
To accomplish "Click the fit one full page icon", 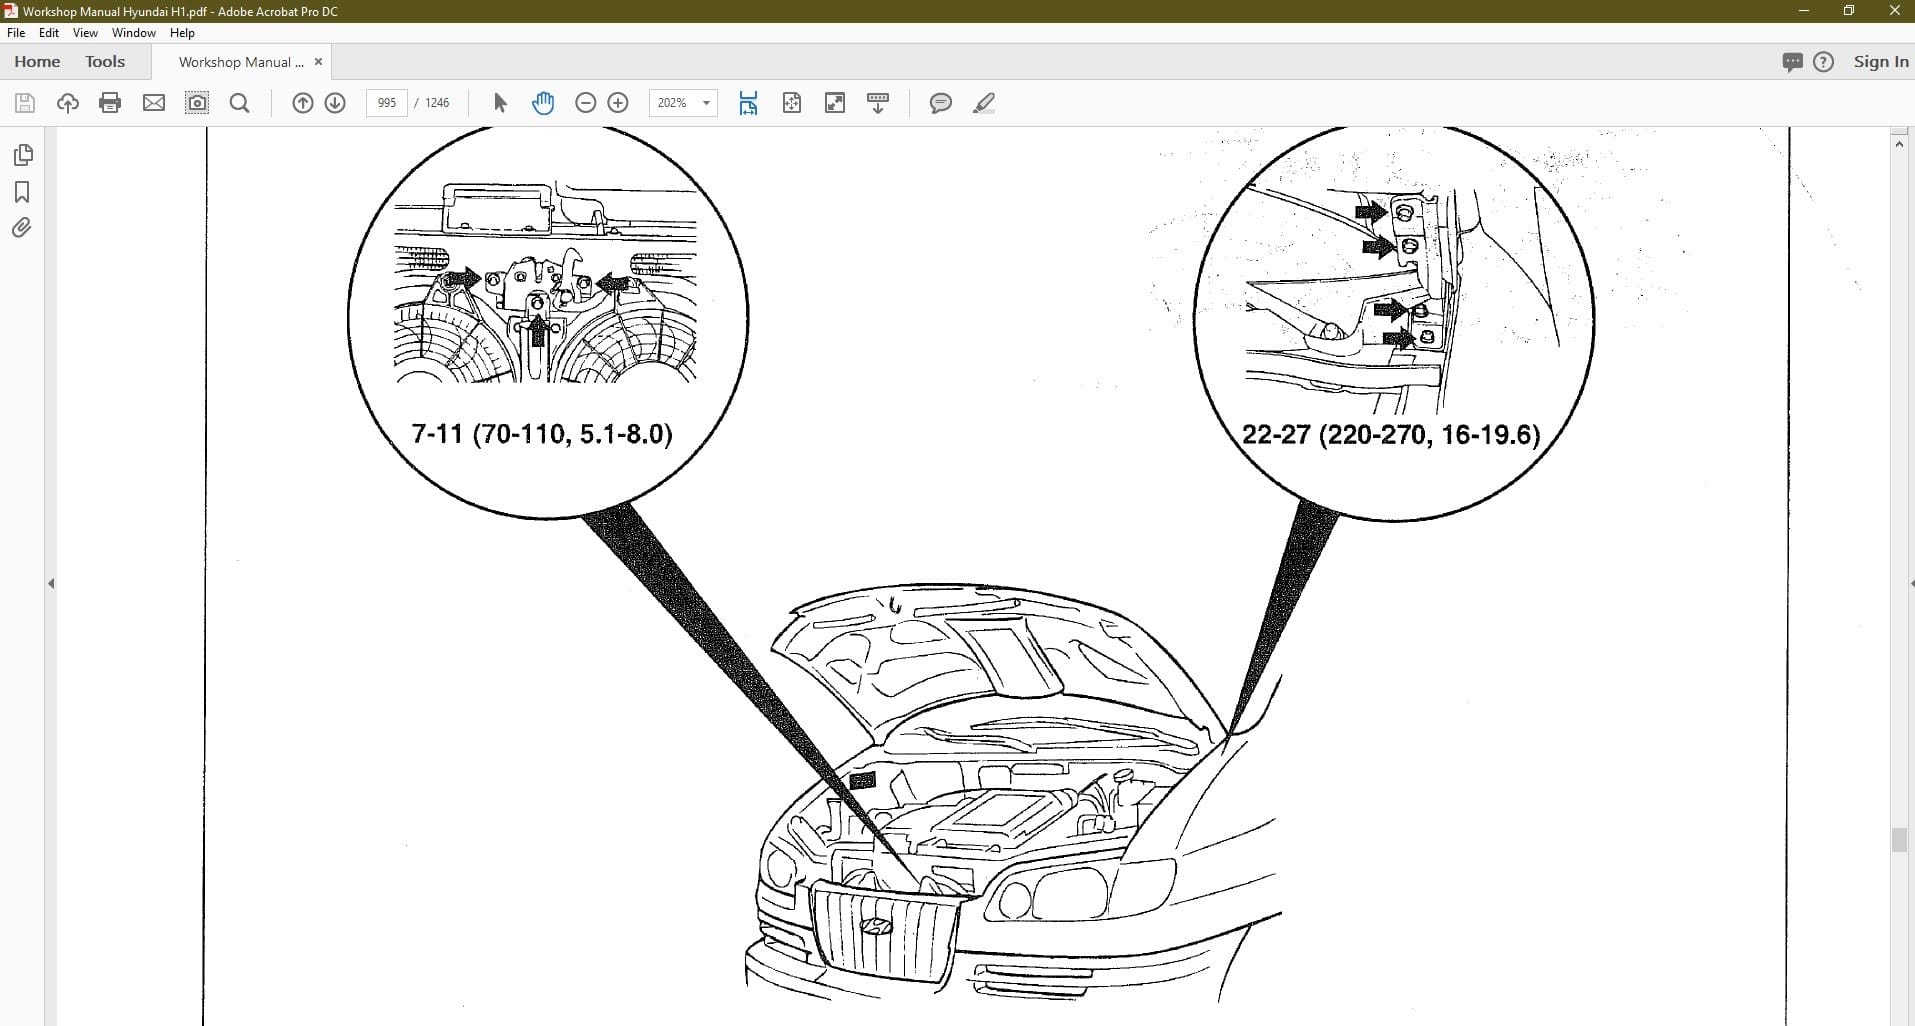I will (x=792, y=103).
